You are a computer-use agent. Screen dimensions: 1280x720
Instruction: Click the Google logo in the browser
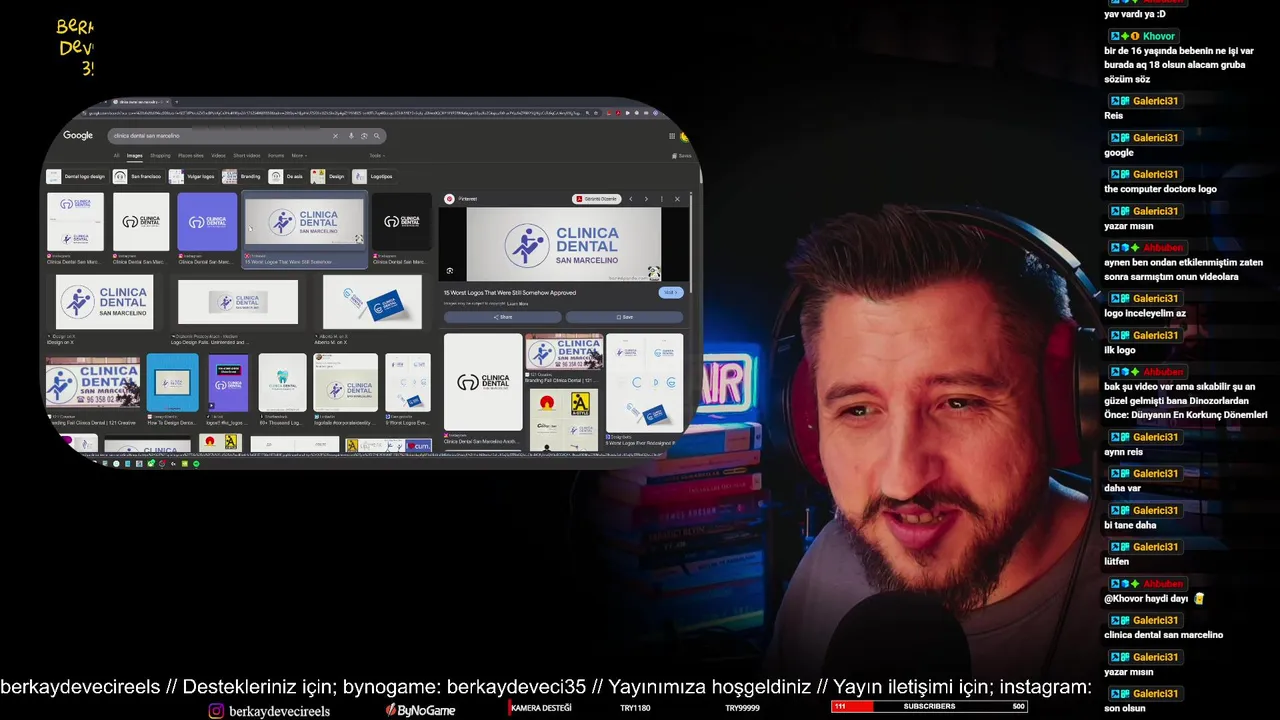tap(78, 135)
